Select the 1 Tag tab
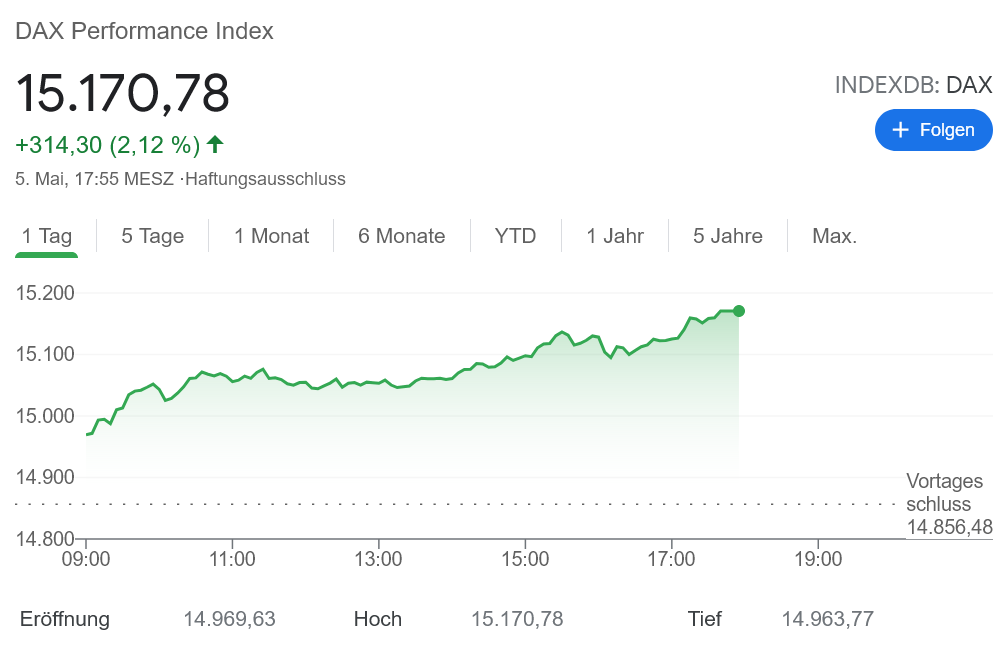This screenshot has height=669, width=1006. pos(47,236)
